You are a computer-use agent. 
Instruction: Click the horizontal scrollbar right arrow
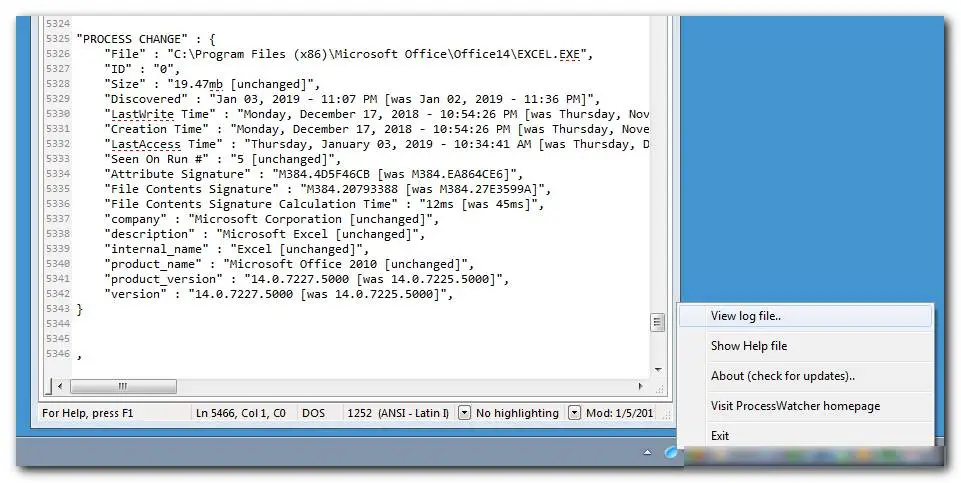pyautogui.click(x=641, y=386)
